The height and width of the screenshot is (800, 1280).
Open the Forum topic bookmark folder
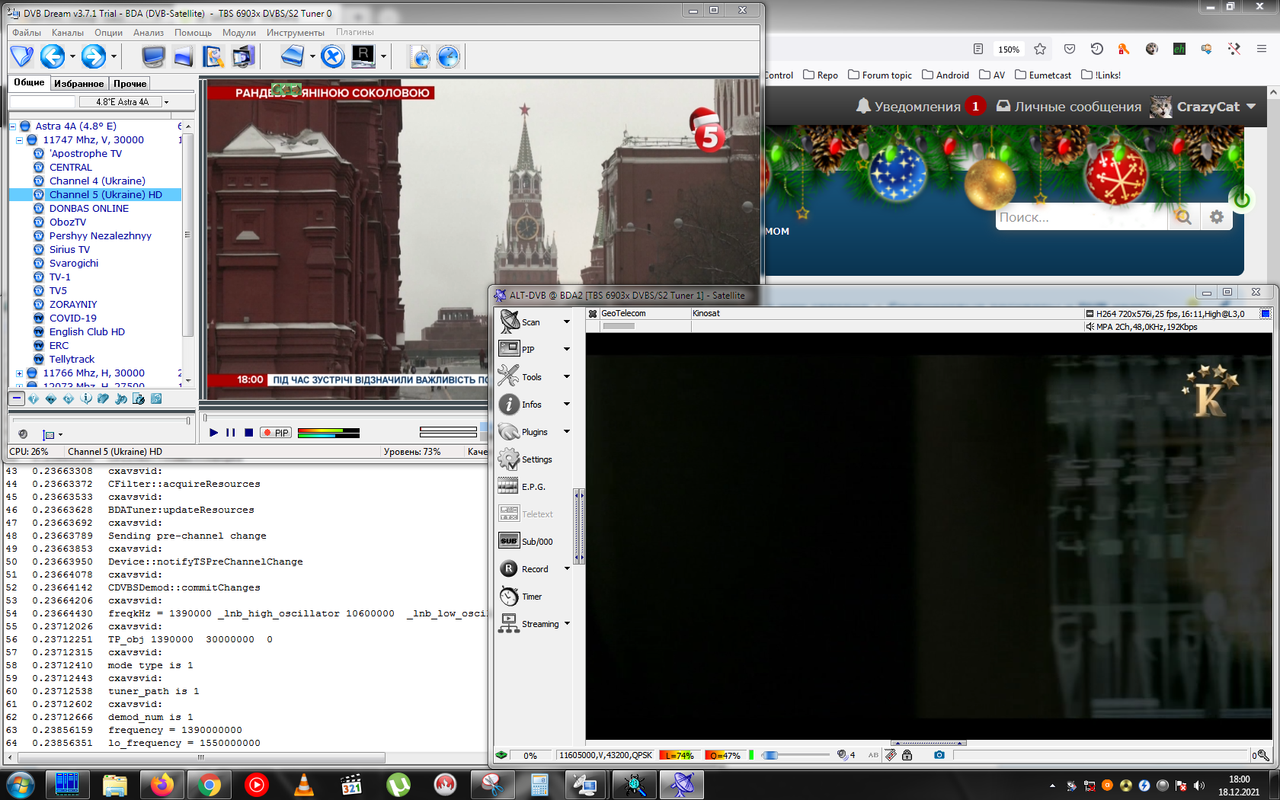[880, 75]
